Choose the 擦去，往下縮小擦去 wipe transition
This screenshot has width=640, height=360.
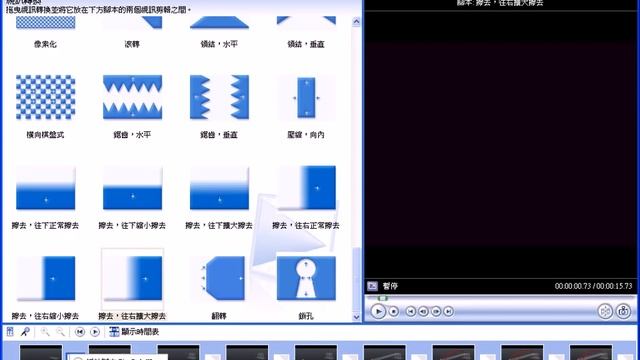coord(132,188)
